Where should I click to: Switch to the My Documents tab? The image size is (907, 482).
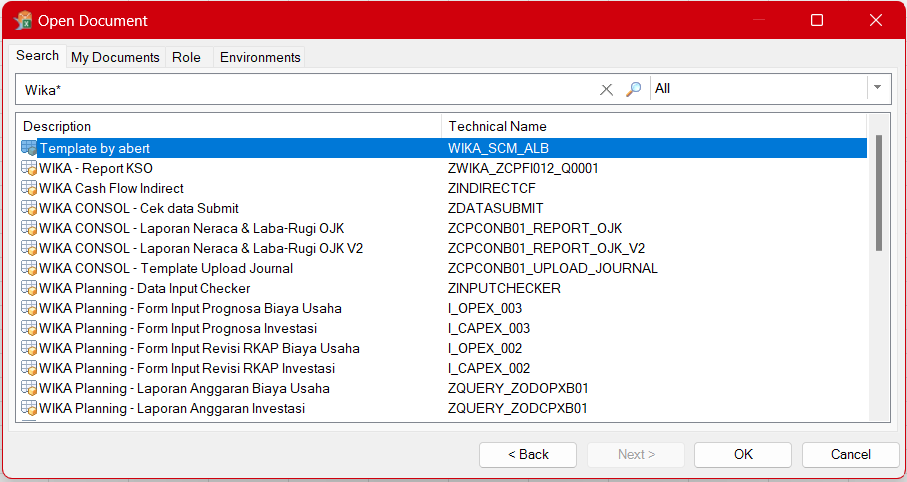115,57
